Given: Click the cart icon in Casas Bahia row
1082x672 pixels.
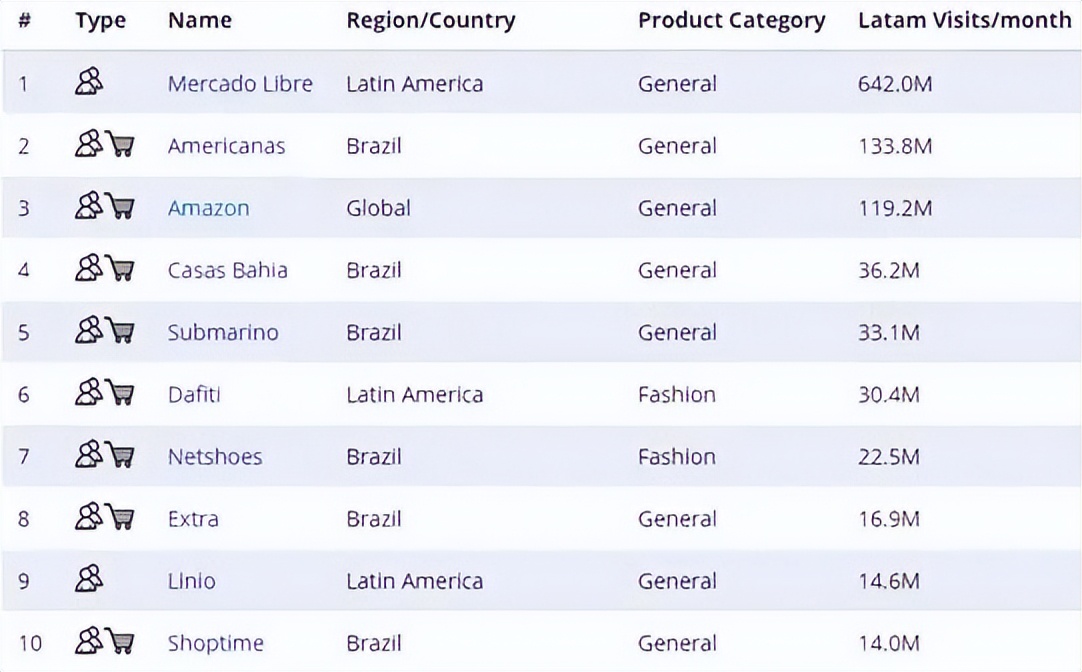Looking at the screenshot, I should point(120,270).
